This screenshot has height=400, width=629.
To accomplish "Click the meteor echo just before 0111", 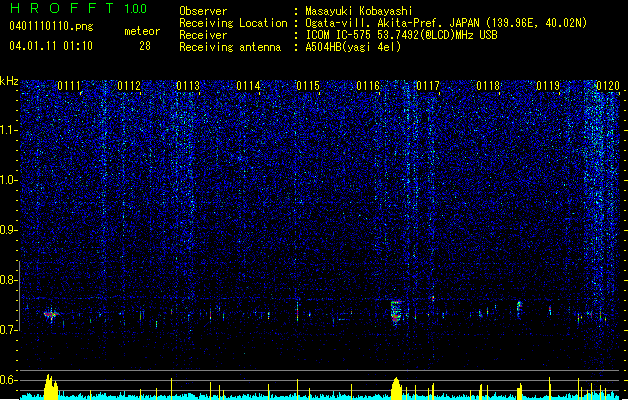I will tap(51, 315).
